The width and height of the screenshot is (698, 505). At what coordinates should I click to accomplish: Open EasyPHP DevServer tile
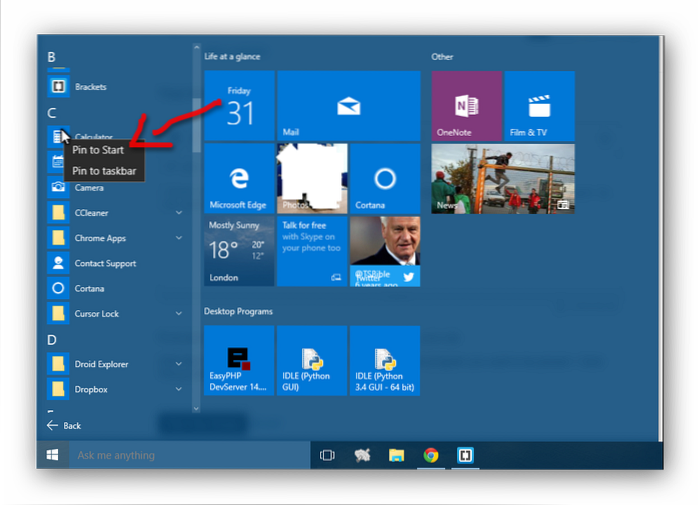238,360
